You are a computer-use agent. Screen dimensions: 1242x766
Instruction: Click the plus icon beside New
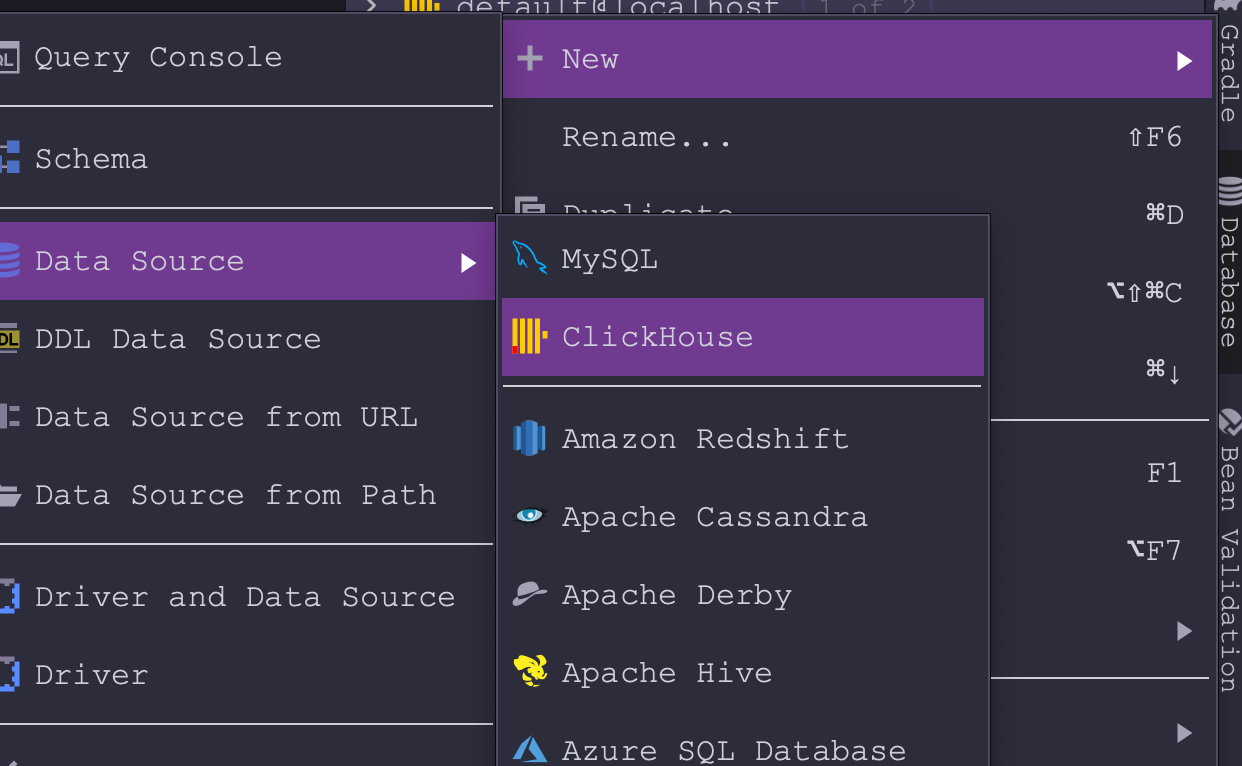[529, 59]
